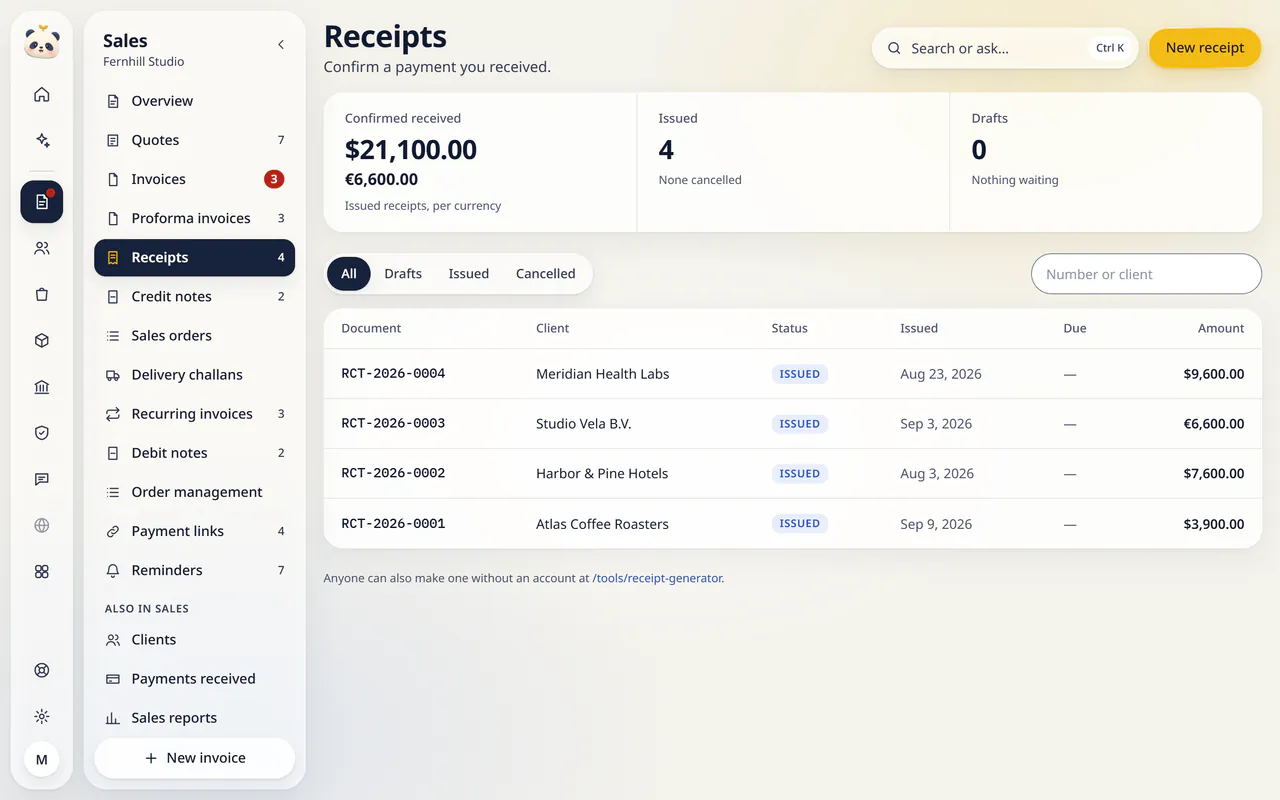Switch to the Issued filter tab
Viewport: 1280px width, 800px height.
pos(469,274)
